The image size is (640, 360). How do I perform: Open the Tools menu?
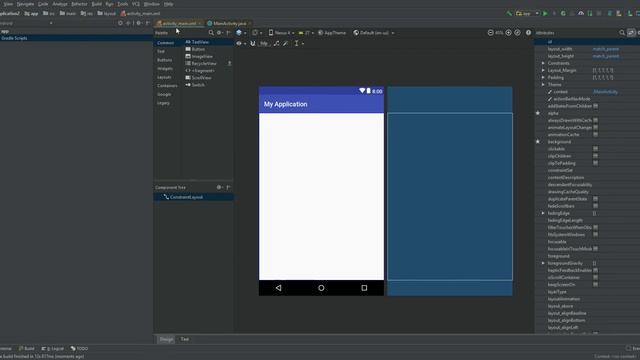122,4
